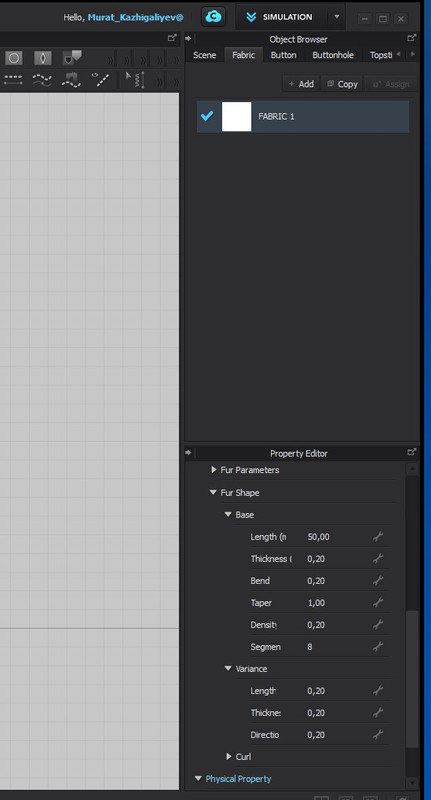The width and height of the screenshot is (431, 800).
Task: Switch to the Buttonhole tab
Action: [333, 55]
